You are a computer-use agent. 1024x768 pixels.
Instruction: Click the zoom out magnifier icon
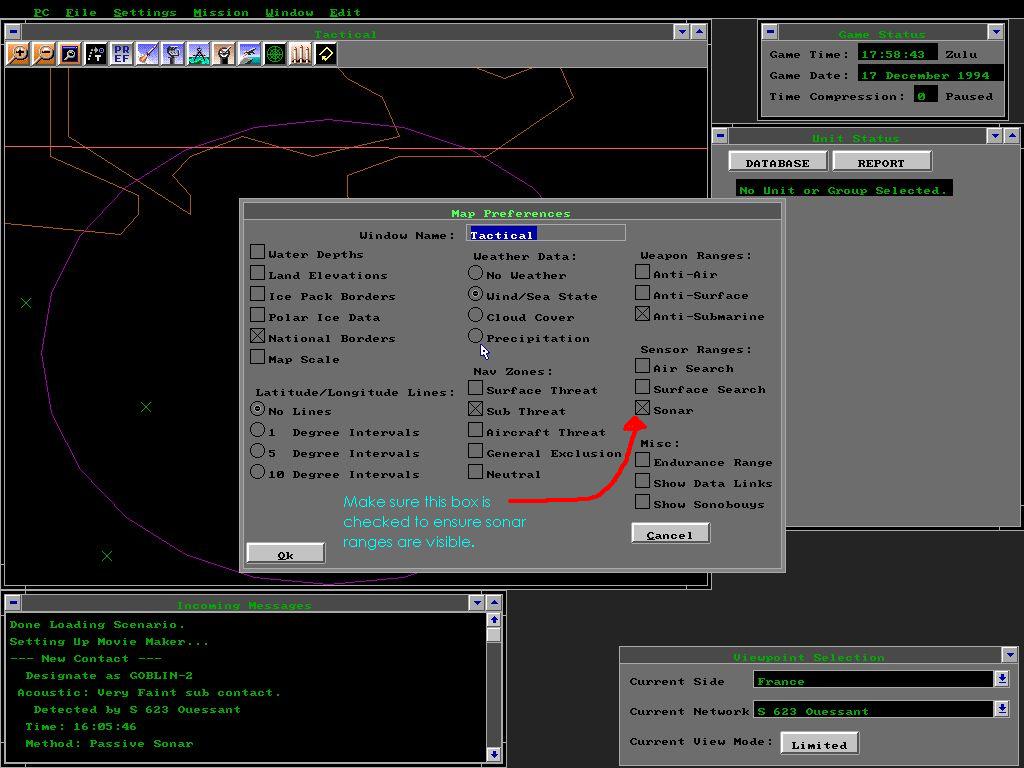pos(44,54)
